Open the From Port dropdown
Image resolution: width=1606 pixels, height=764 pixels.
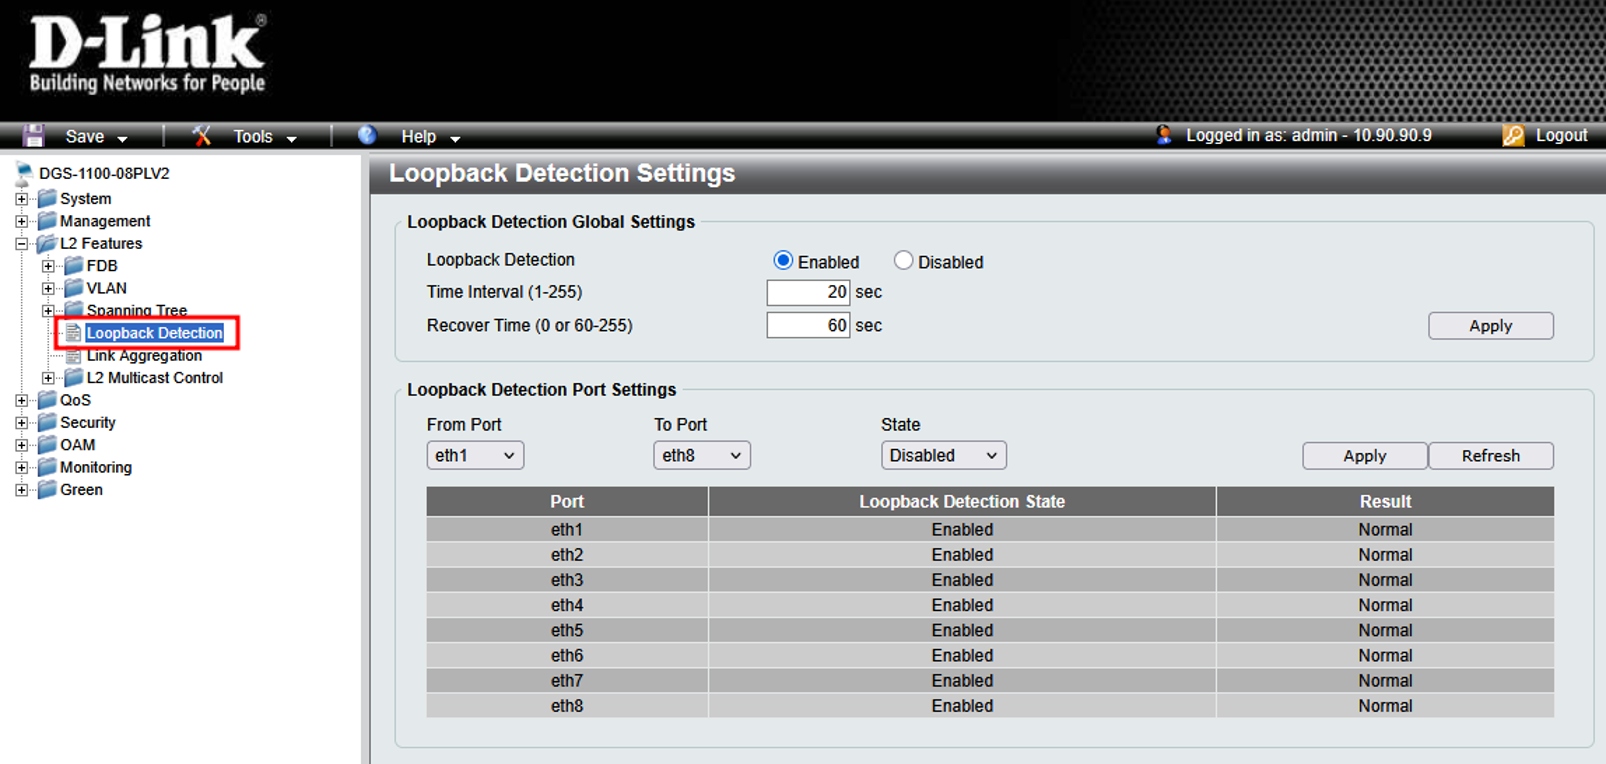[x=475, y=455]
